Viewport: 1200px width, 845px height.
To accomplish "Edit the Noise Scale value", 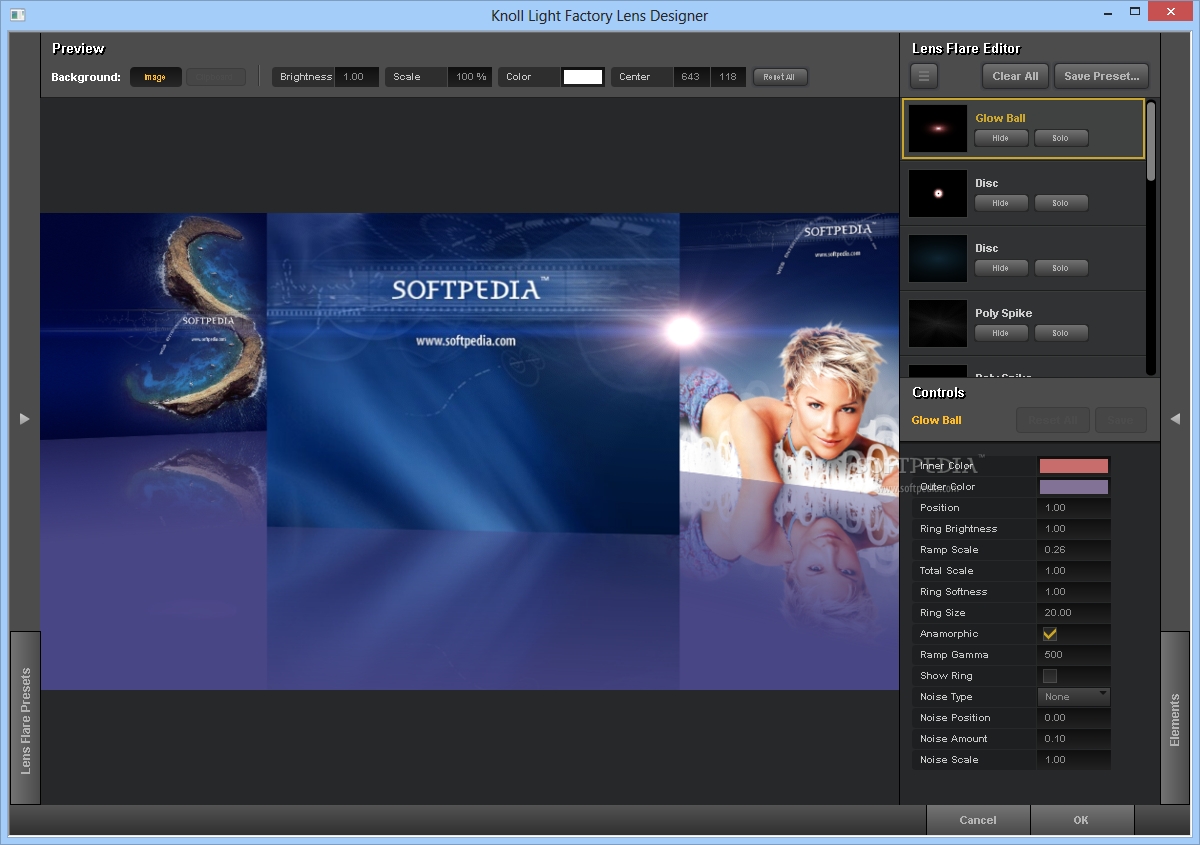I will [x=1074, y=760].
